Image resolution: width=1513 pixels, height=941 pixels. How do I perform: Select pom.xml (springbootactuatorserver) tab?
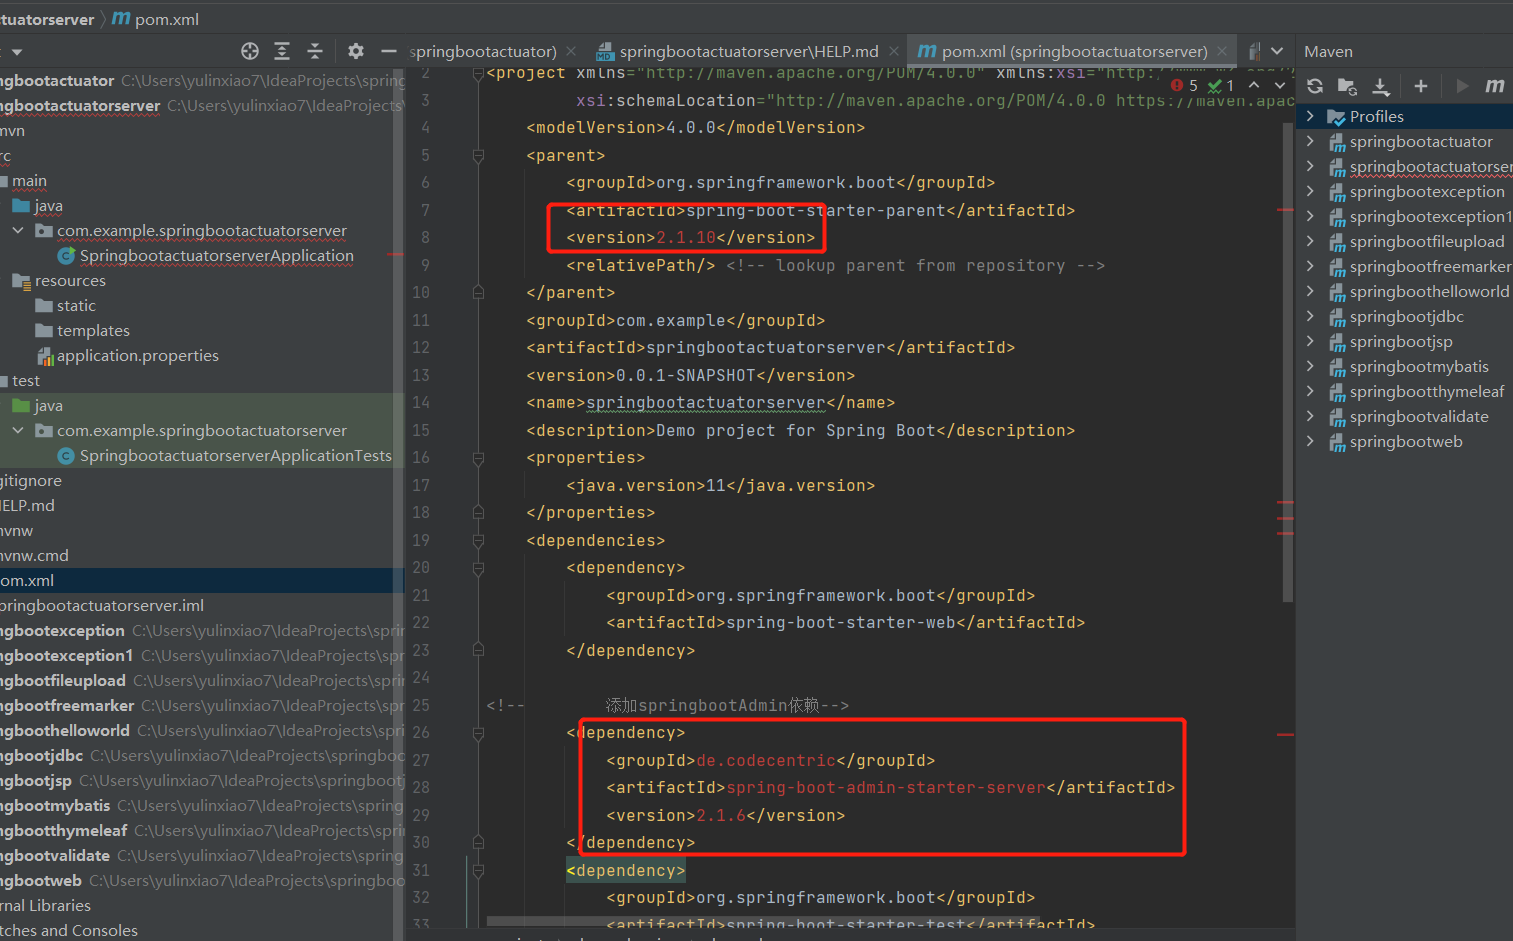(1074, 51)
